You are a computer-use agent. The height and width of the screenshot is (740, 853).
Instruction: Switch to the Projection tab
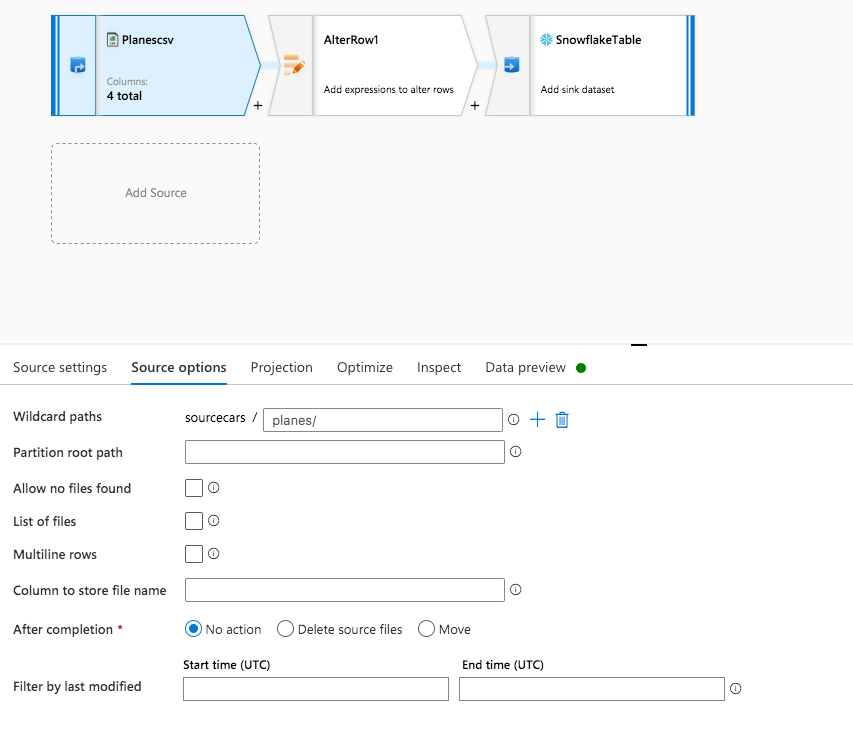pos(281,367)
